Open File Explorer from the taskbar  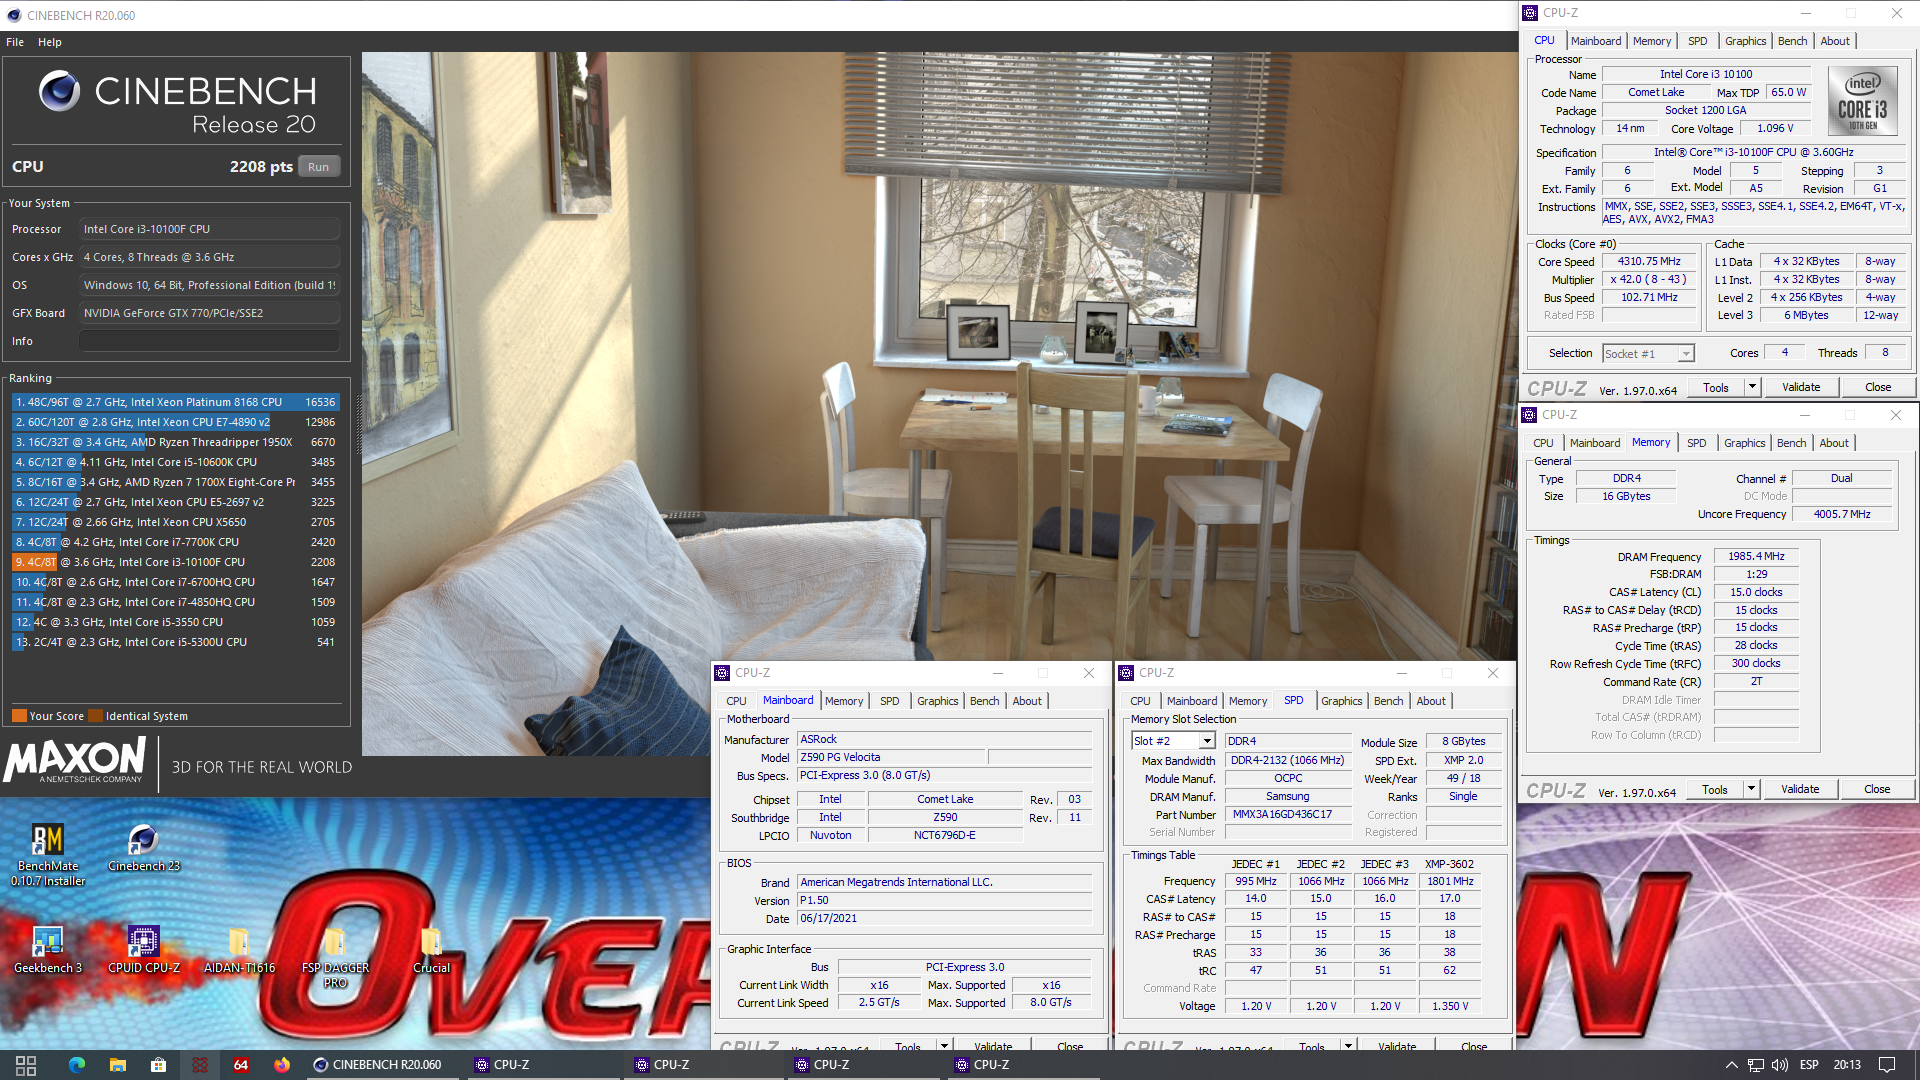tap(117, 1065)
